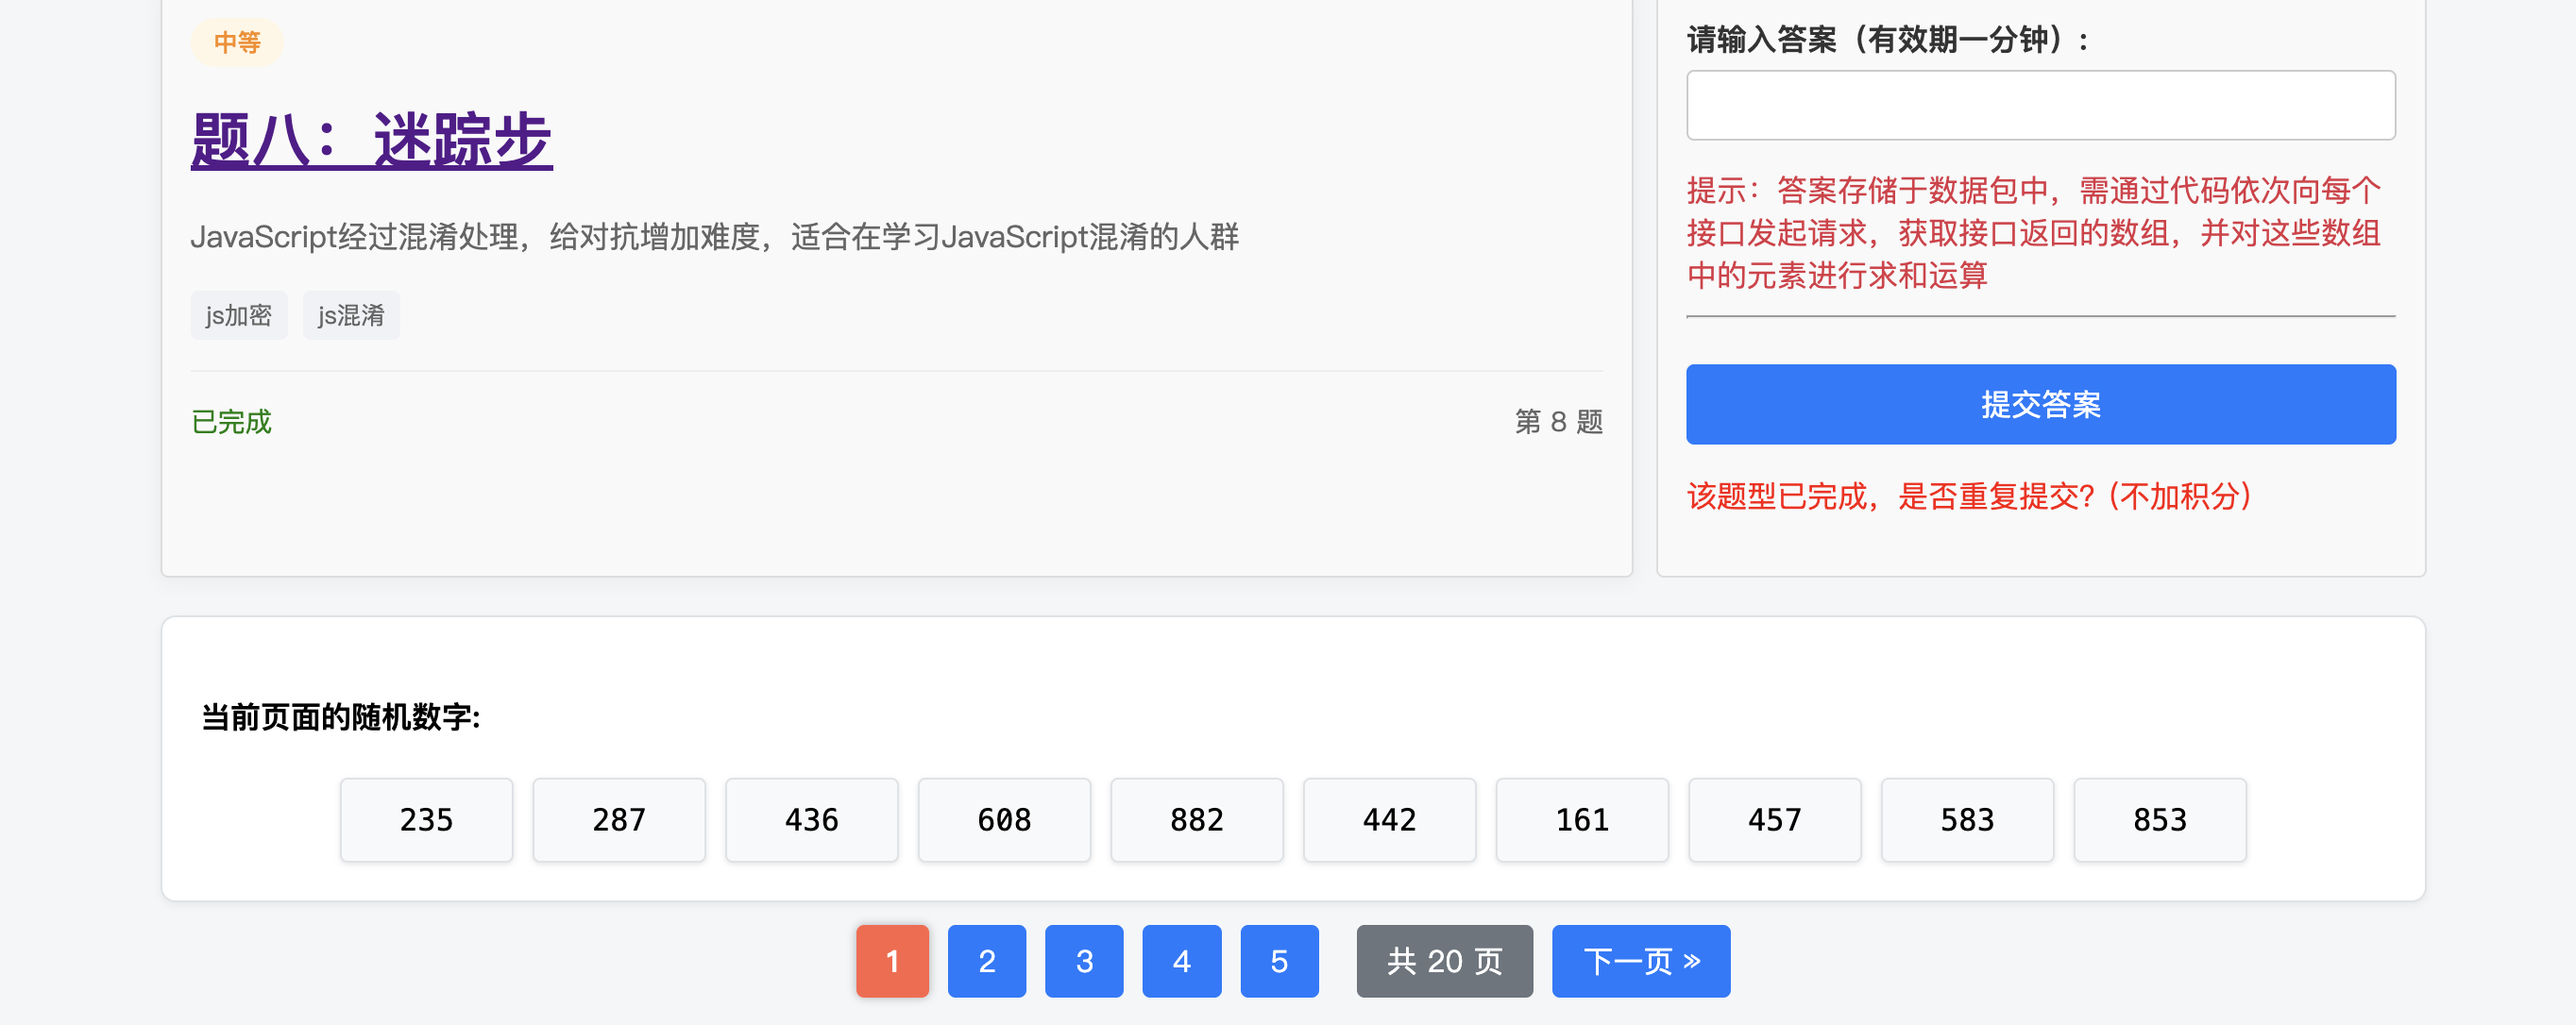Click the 已完成 status text
Screen dimensions: 2576x1025
(231, 422)
